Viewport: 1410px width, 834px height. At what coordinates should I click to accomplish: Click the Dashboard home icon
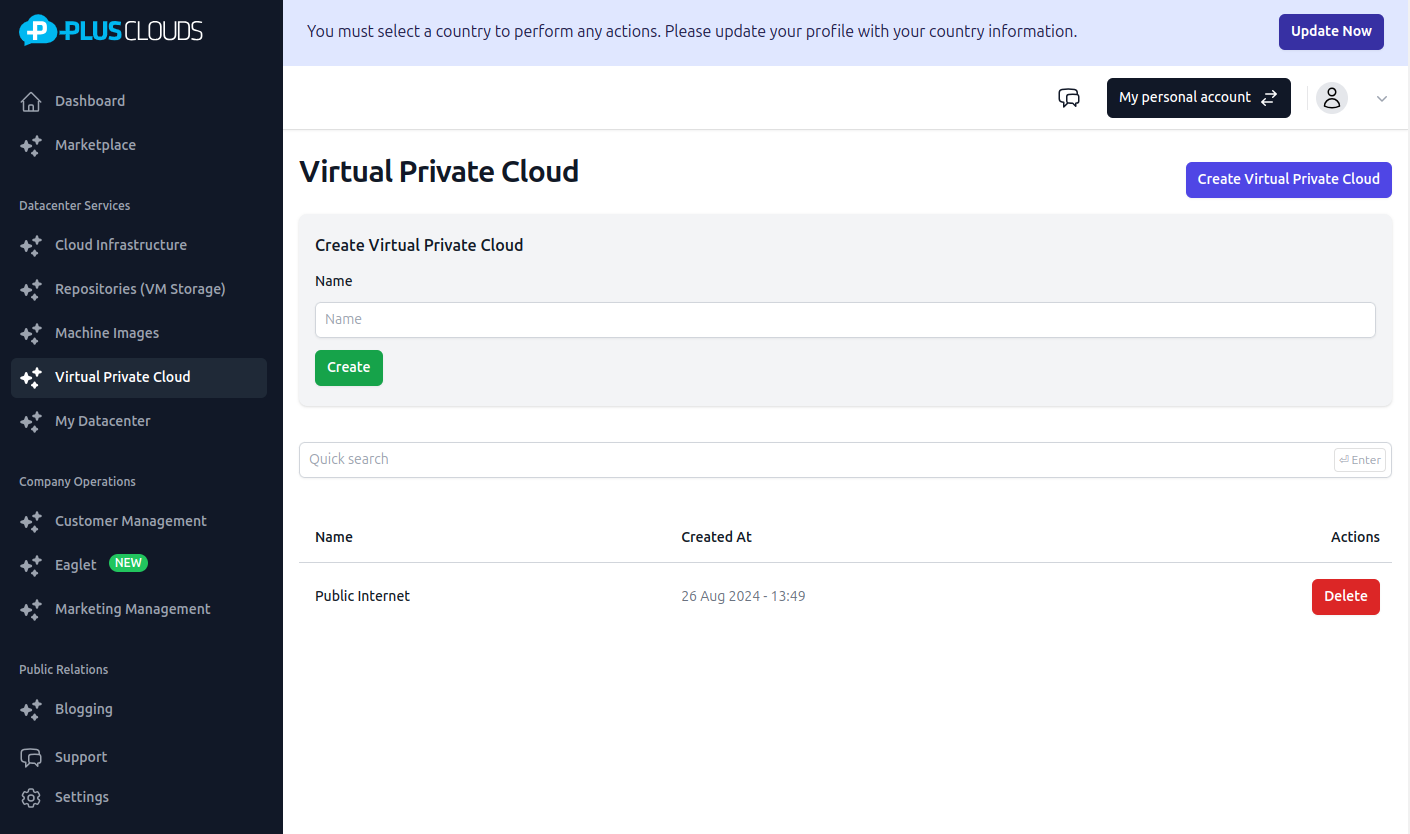pyautogui.click(x=31, y=101)
